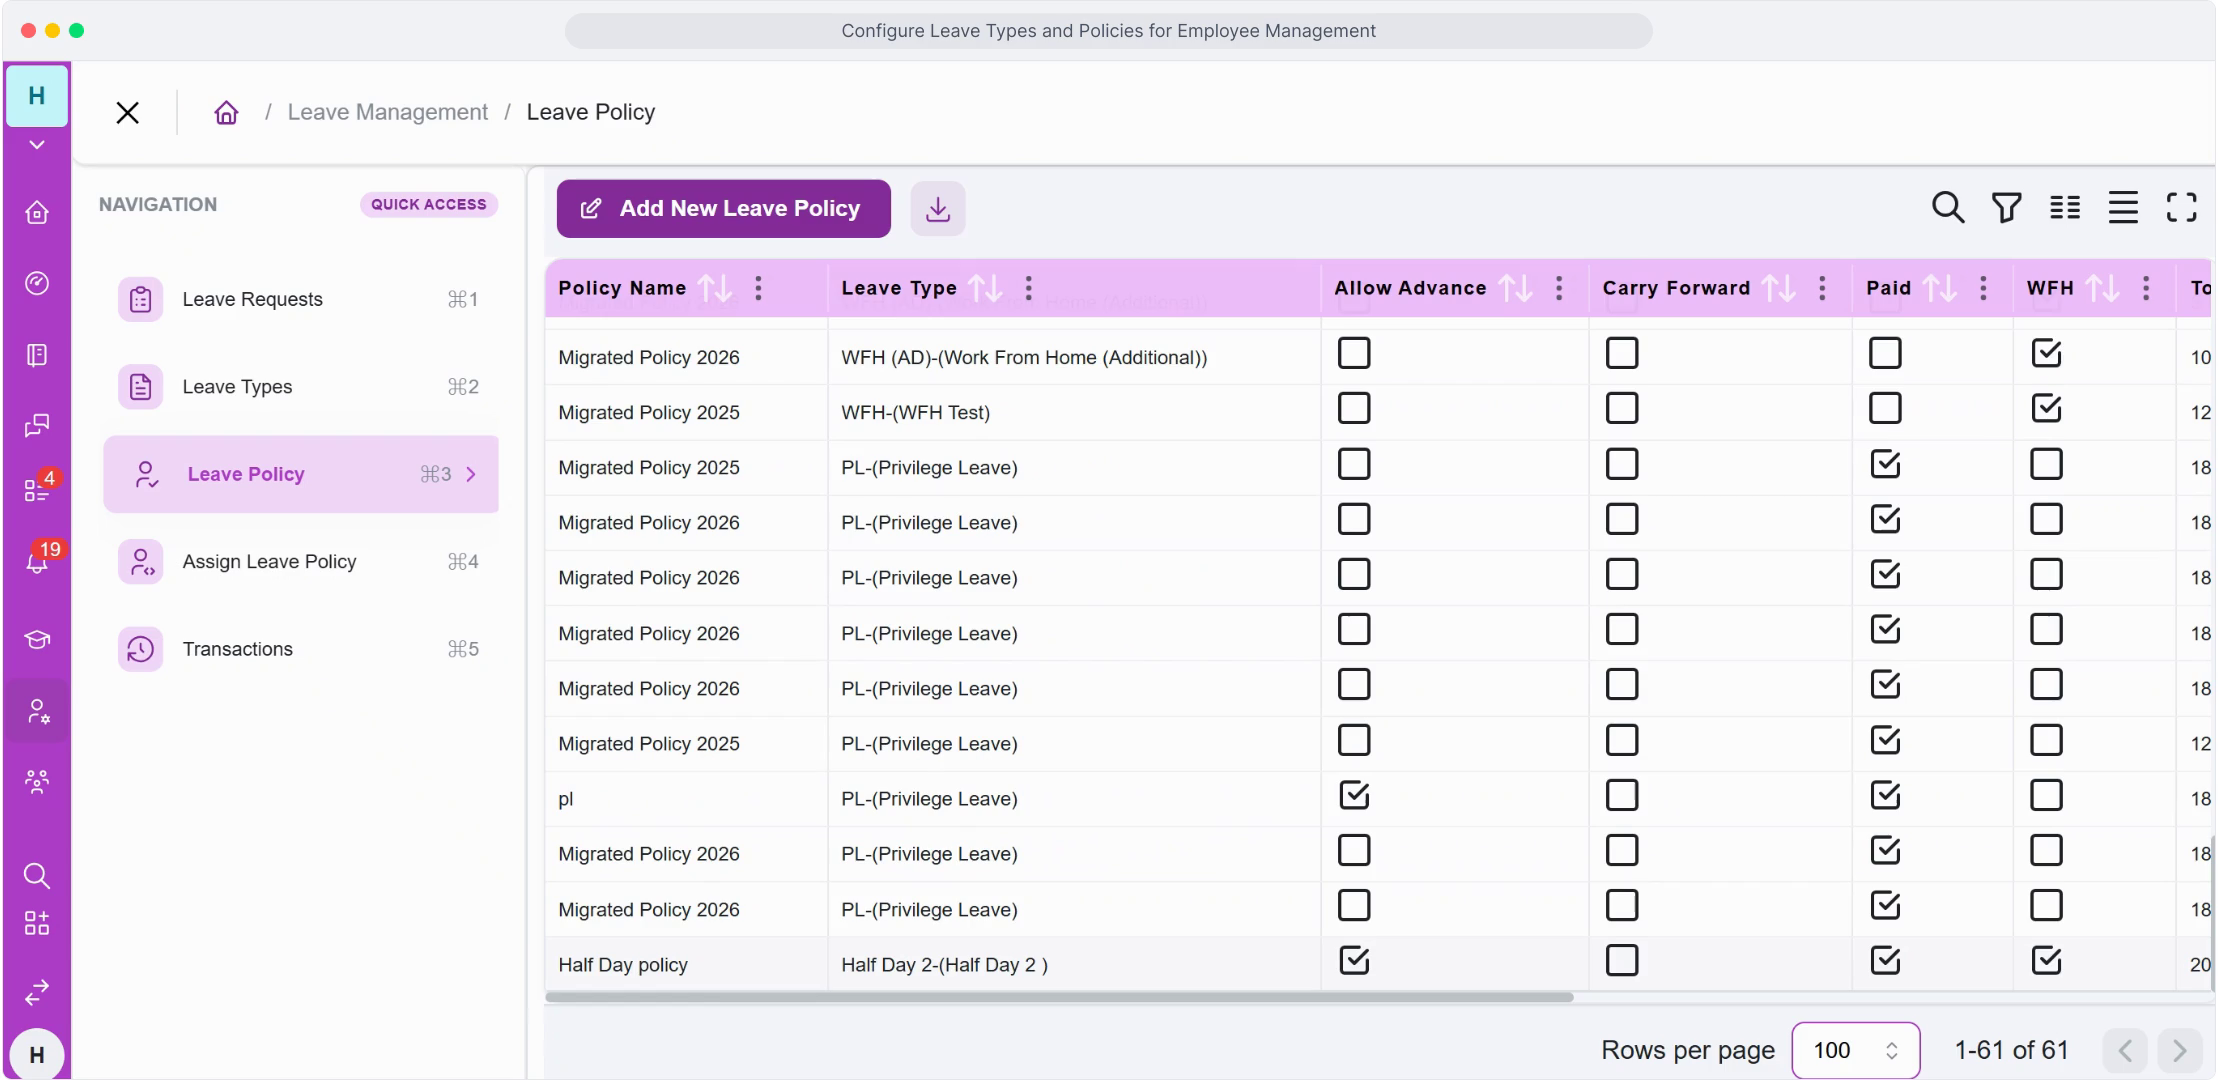Click the horizontal scrollbar under the table
This screenshot has height=1080, width=2218.
pyautogui.click(x=1059, y=997)
